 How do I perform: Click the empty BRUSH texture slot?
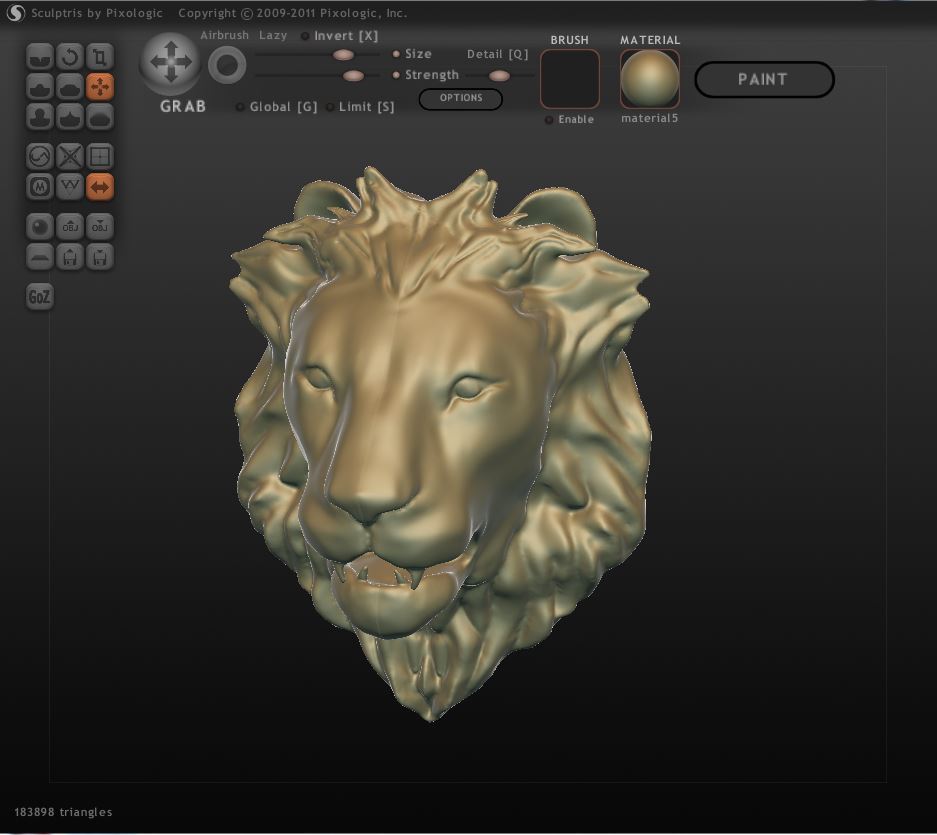569,79
